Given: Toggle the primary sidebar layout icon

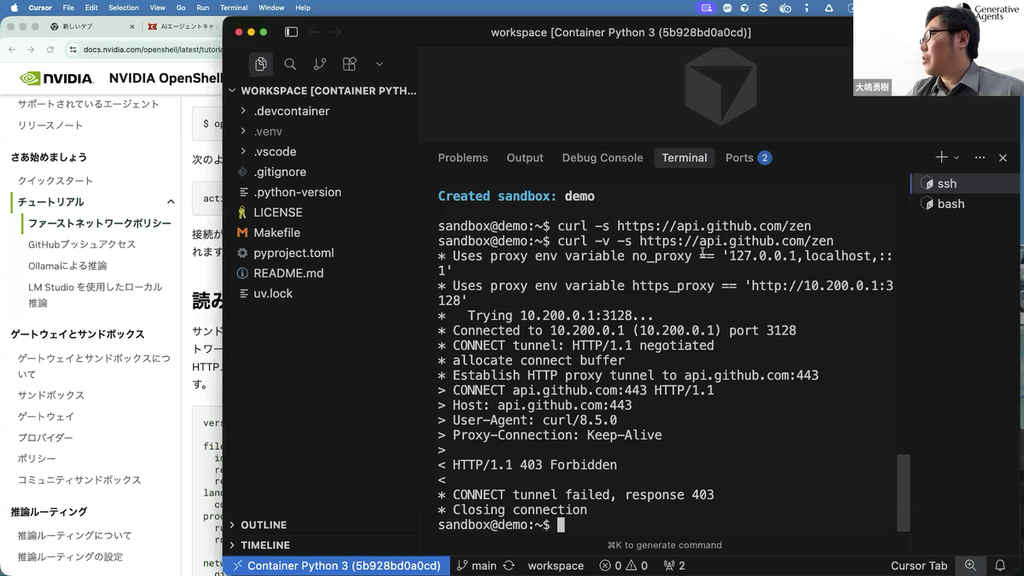Looking at the screenshot, I should coord(291,32).
